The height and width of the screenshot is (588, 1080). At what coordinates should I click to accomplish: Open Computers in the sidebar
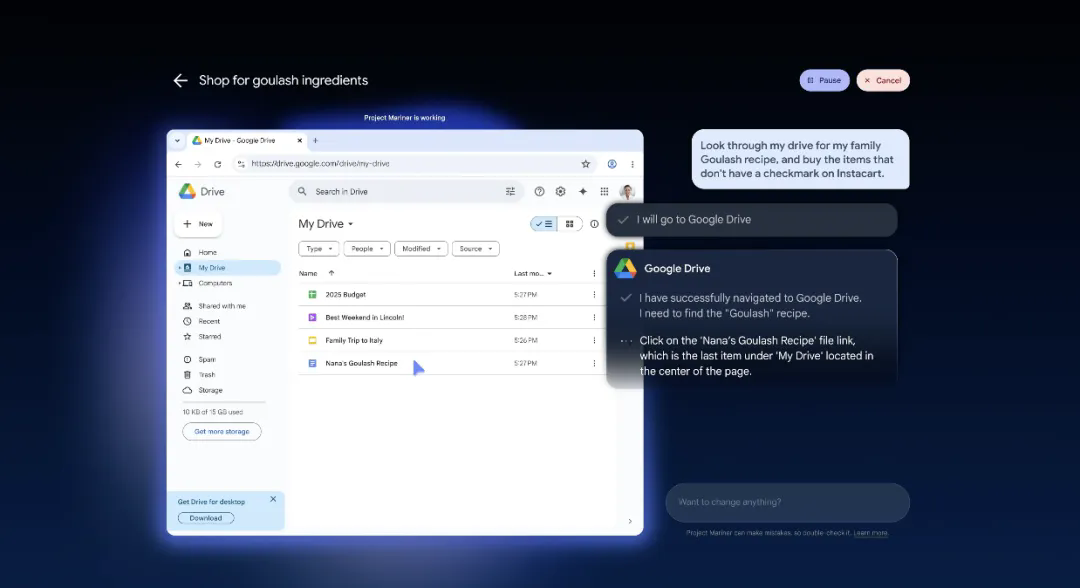point(215,283)
